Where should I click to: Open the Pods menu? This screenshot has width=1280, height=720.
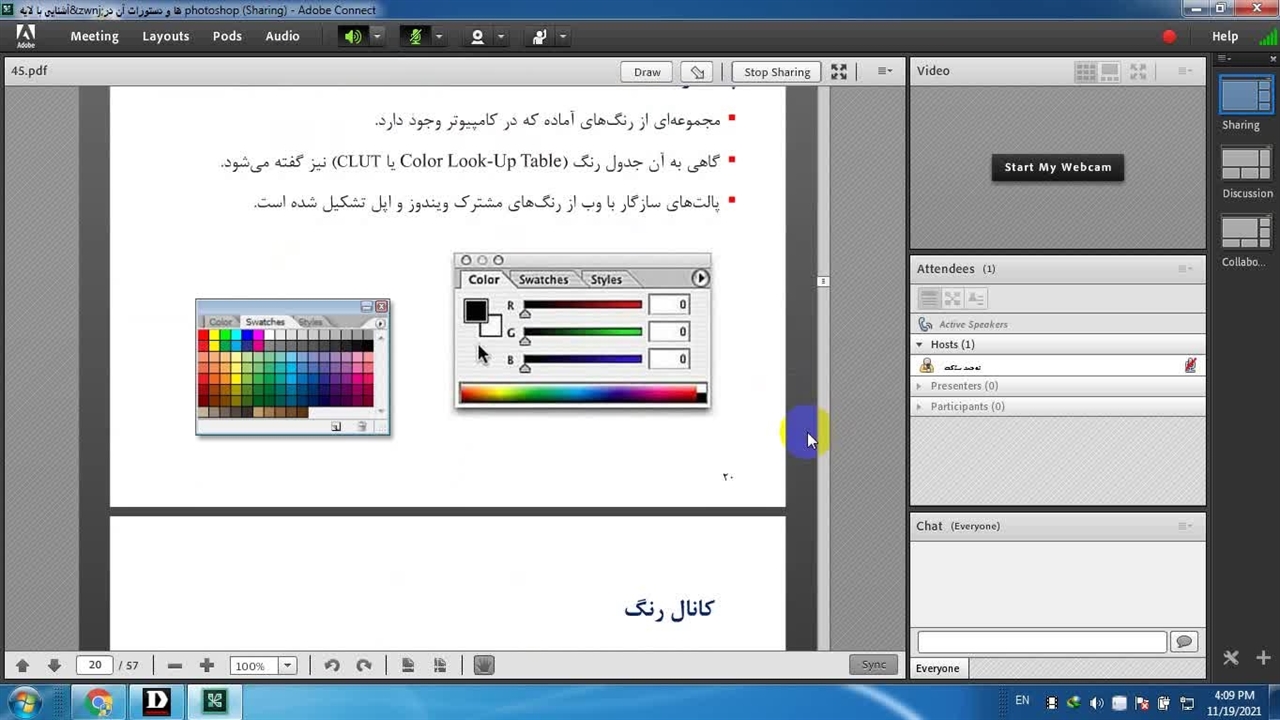[227, 36]
